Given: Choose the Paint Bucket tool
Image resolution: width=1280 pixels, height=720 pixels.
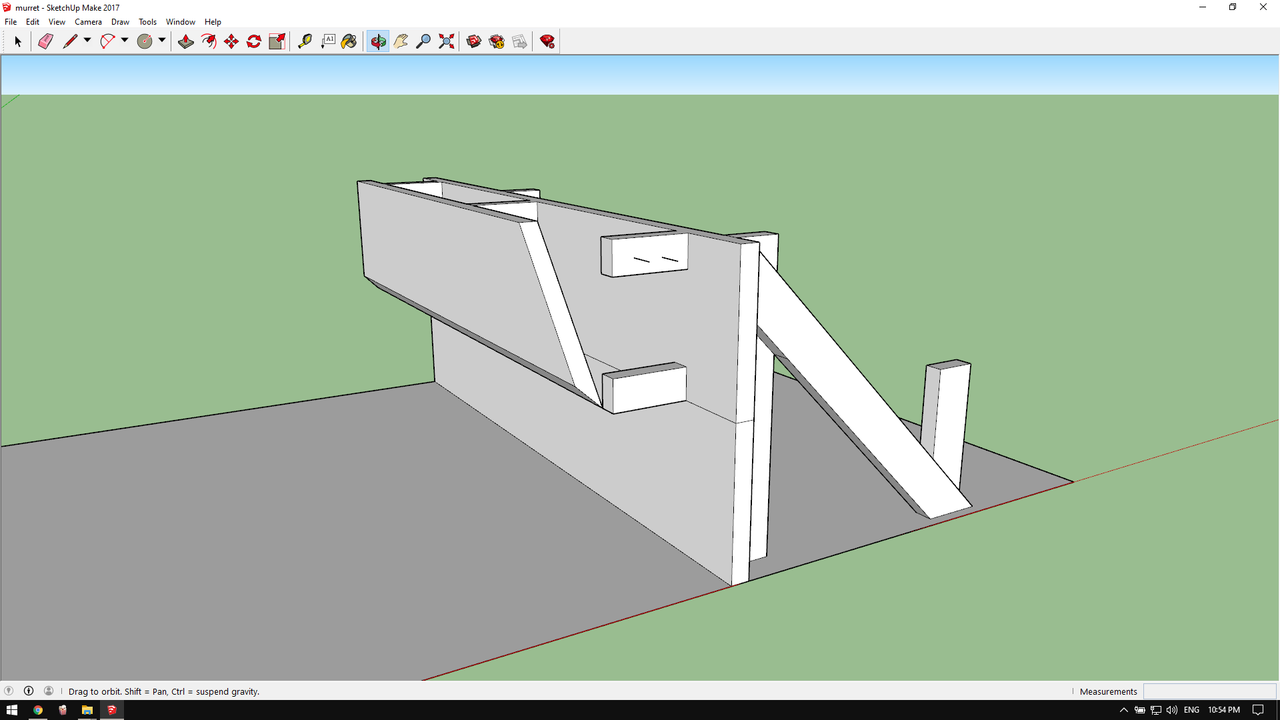Looking at the screenshot, I should [x=349, y=41].
